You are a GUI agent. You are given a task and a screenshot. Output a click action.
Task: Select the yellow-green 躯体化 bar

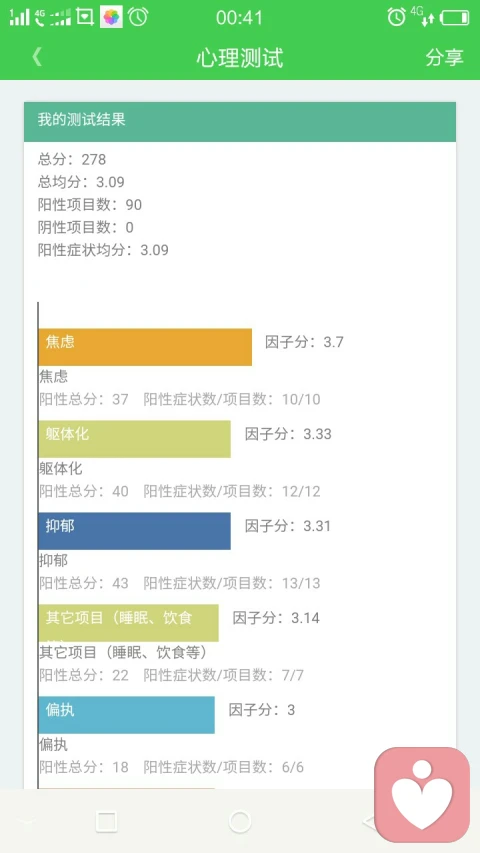tap(134, 439)
